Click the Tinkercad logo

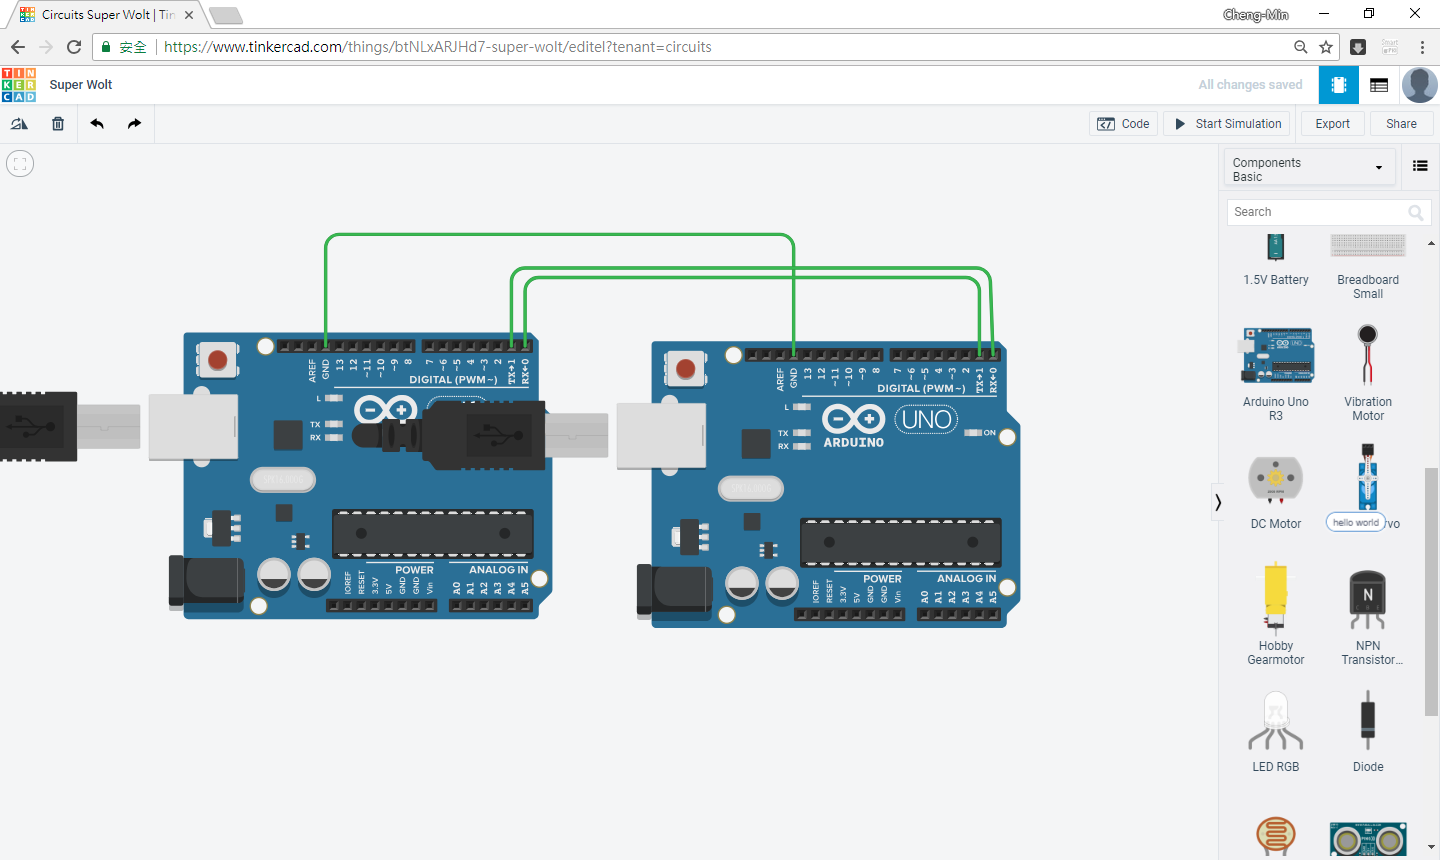click(x=18, y=84)
